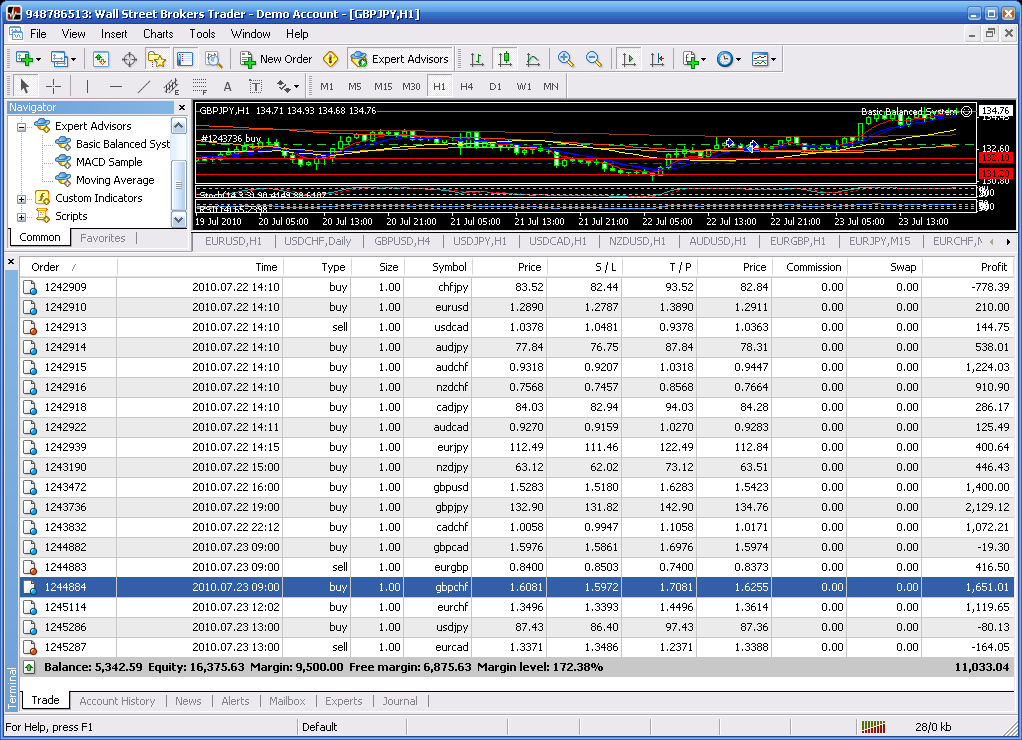Set timeframe to H4
This screenshot has width=1022, height=740.
[x=467, y=86]
